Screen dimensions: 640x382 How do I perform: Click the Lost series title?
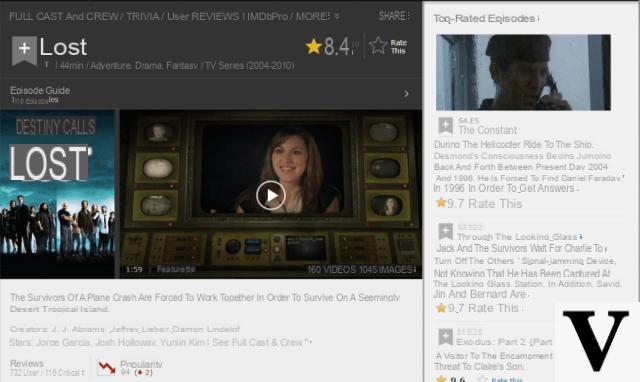tap(63, 47)
